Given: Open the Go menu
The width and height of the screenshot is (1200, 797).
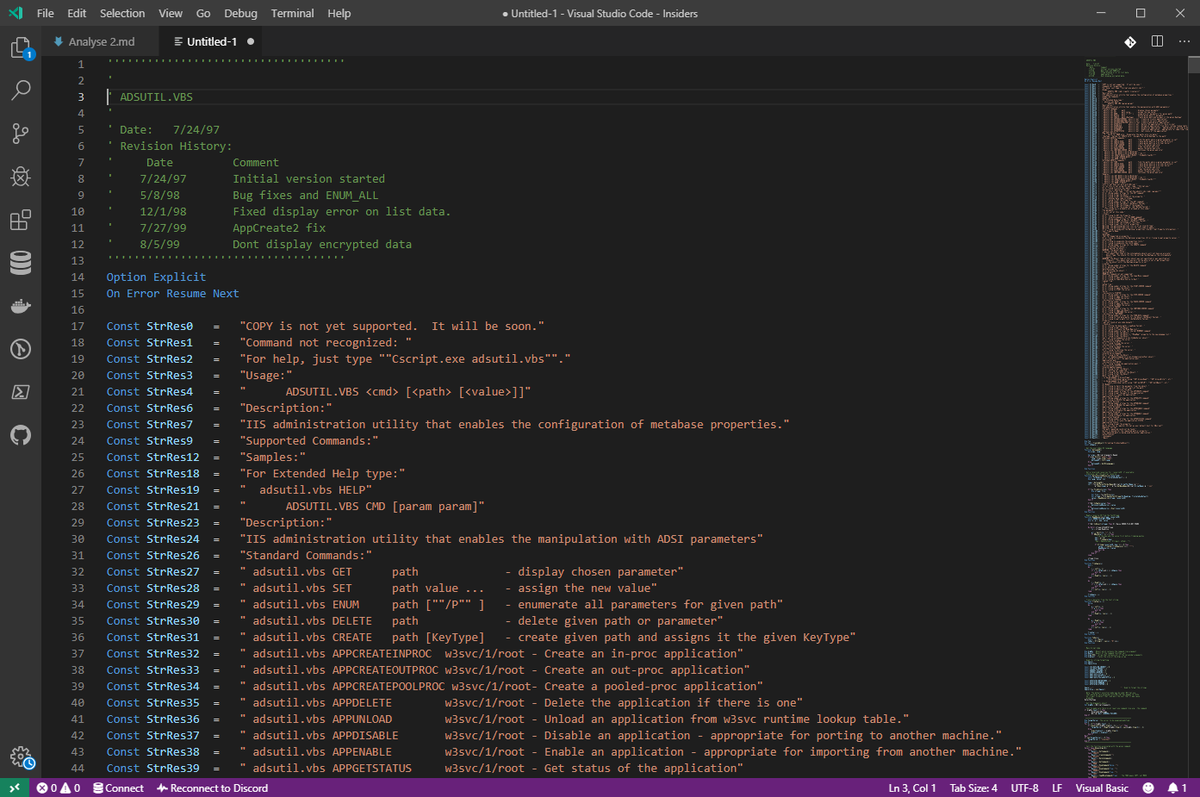Looking at the screenshot, I should click(204, 13).
